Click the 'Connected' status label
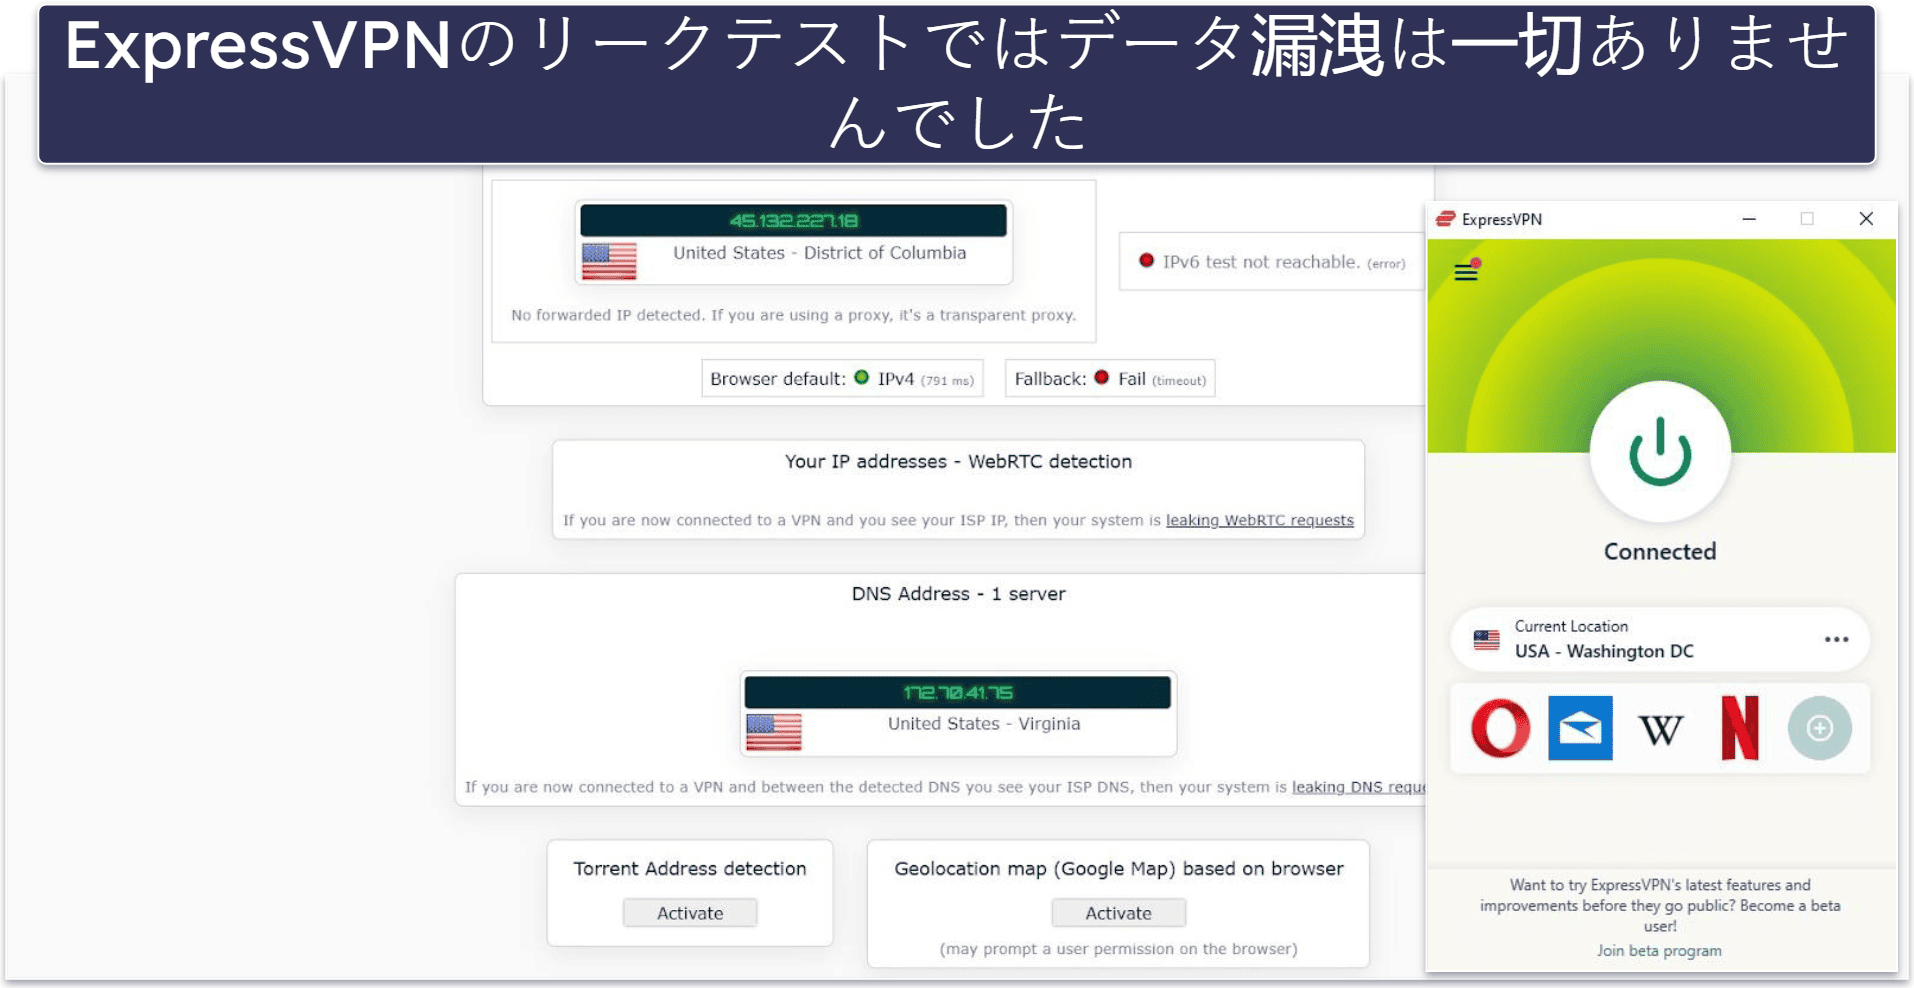 (1660, 552)
